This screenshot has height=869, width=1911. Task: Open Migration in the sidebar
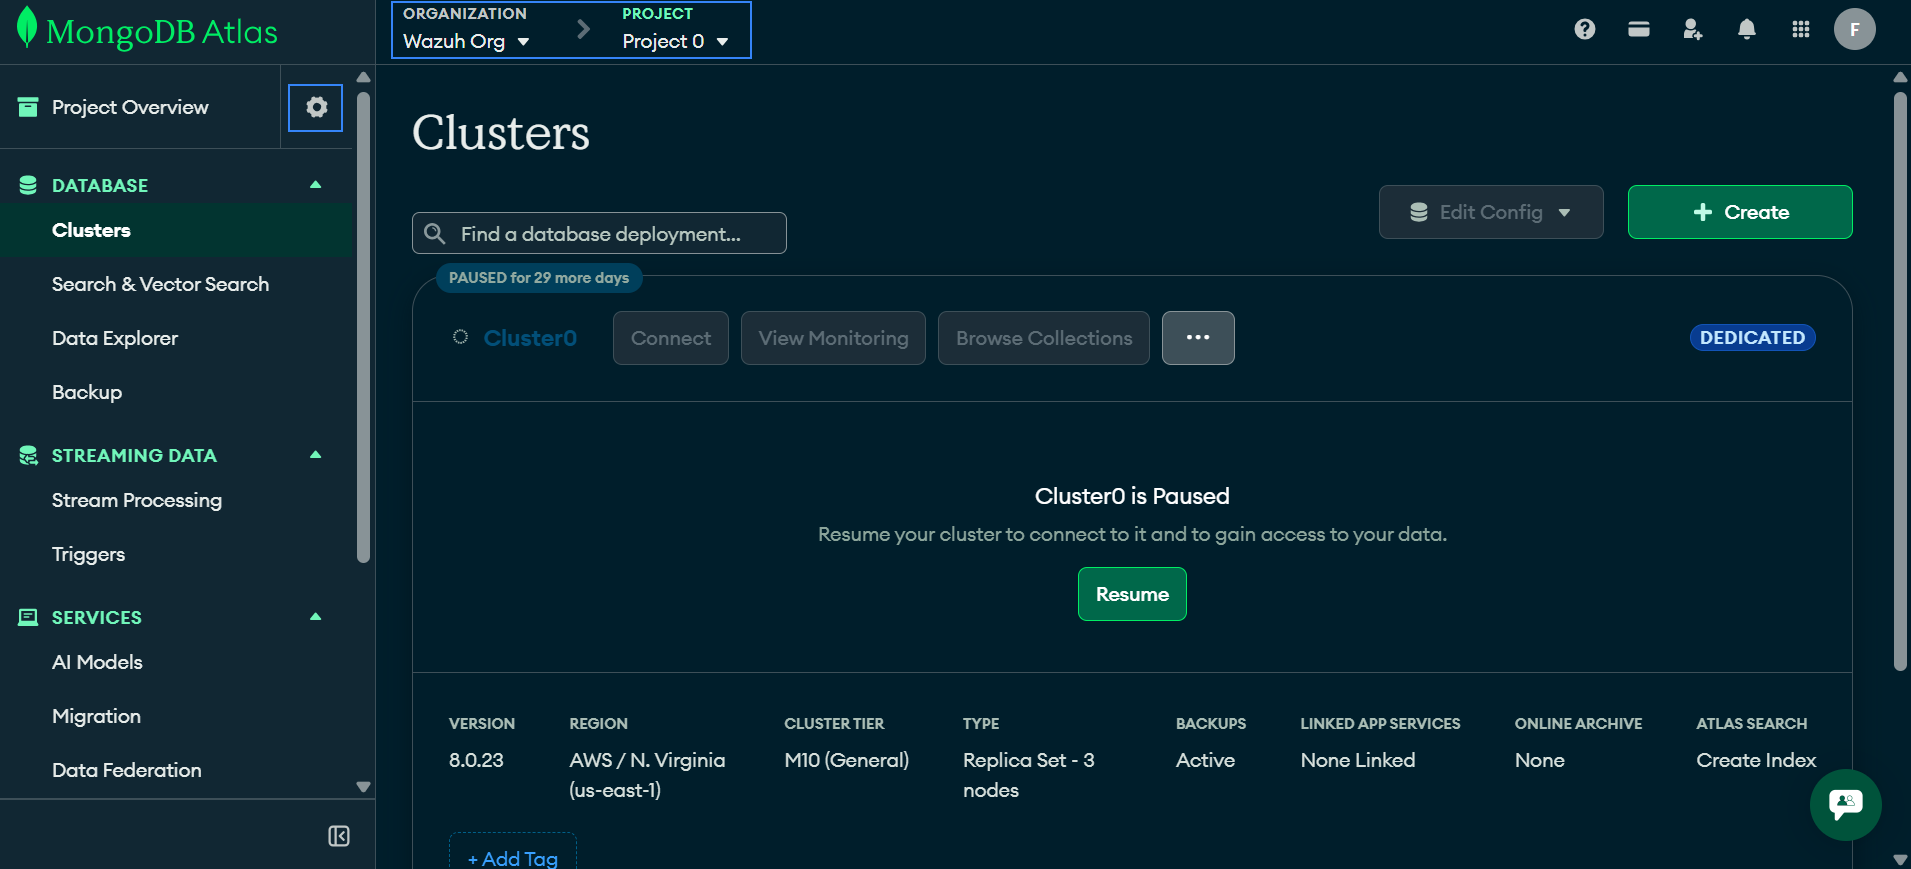[x=96, y=716]
